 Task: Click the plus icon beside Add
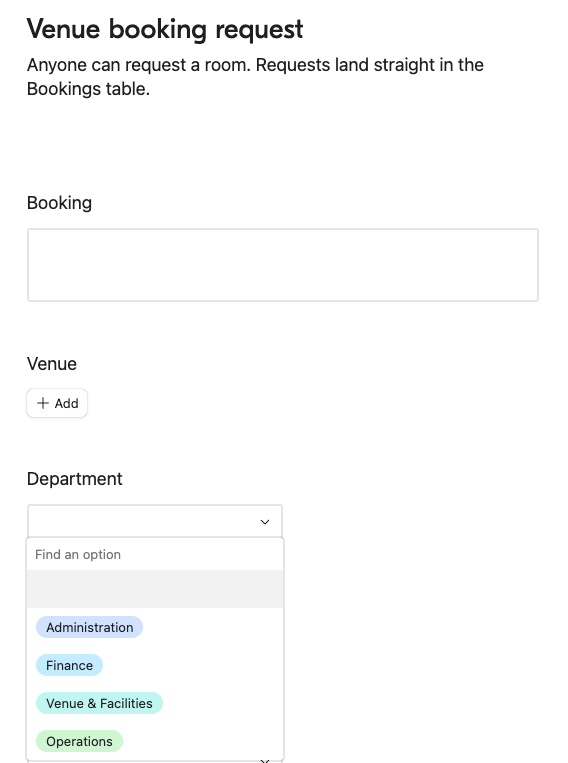coord(43,403)
